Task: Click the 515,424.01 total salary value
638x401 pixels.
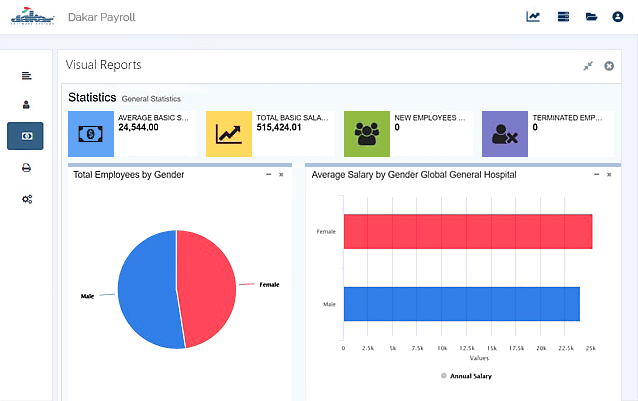Action: point(279,127)
